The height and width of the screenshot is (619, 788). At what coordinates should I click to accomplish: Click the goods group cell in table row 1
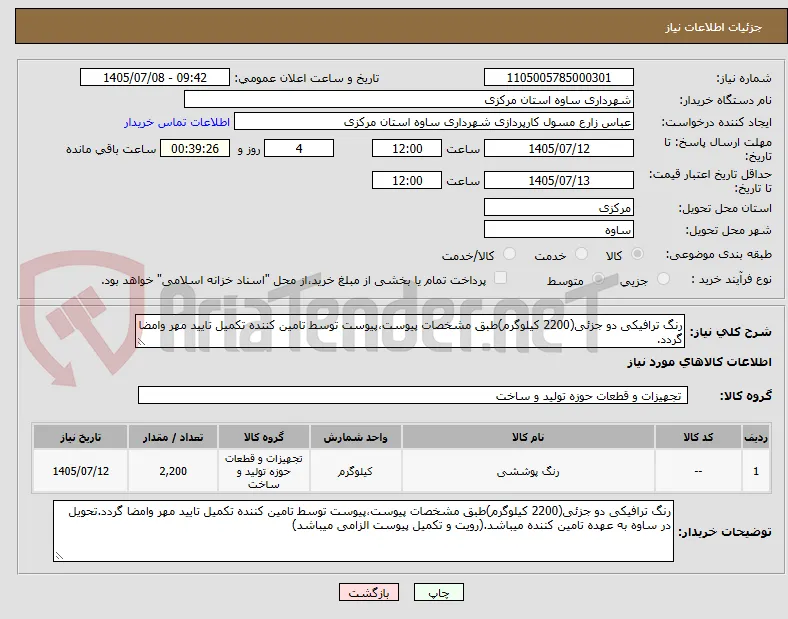pyautogui.click(x=264, y=471)
